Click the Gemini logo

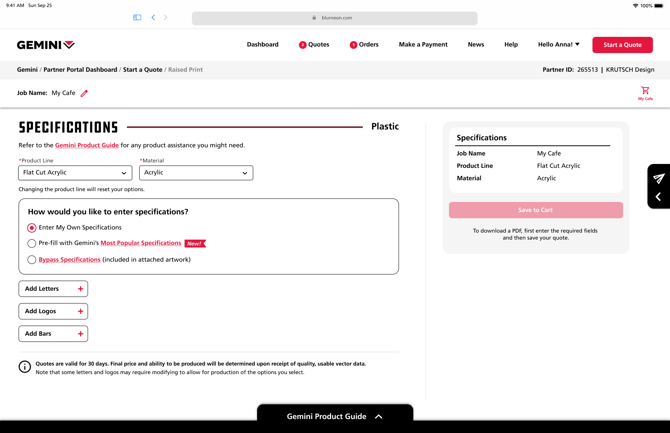(46, 45)
